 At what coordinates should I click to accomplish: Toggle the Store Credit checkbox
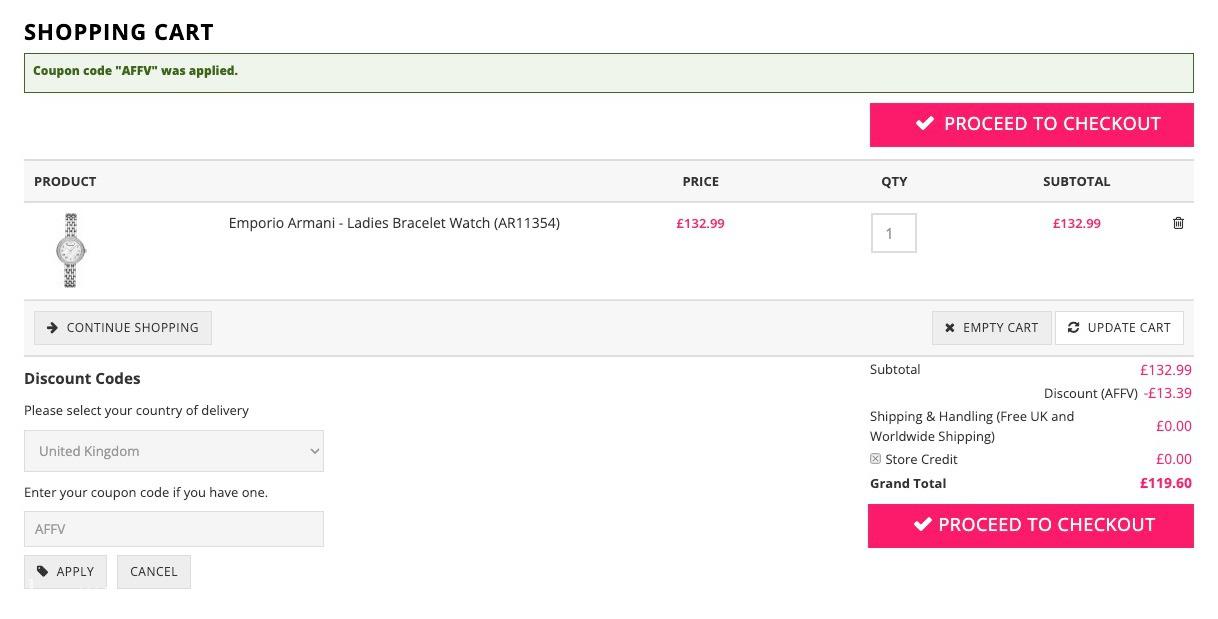pyautogui.click(x=875, y=459)
